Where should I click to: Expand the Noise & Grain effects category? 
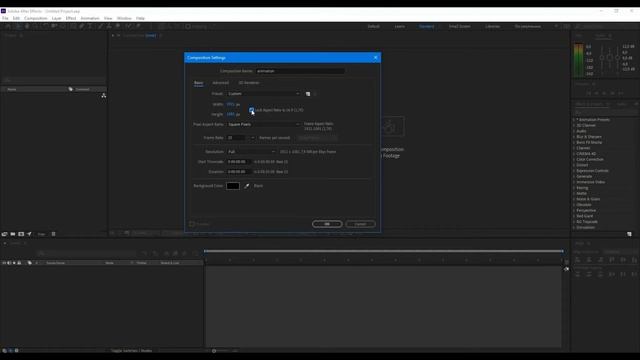click(x=574, y=199)
